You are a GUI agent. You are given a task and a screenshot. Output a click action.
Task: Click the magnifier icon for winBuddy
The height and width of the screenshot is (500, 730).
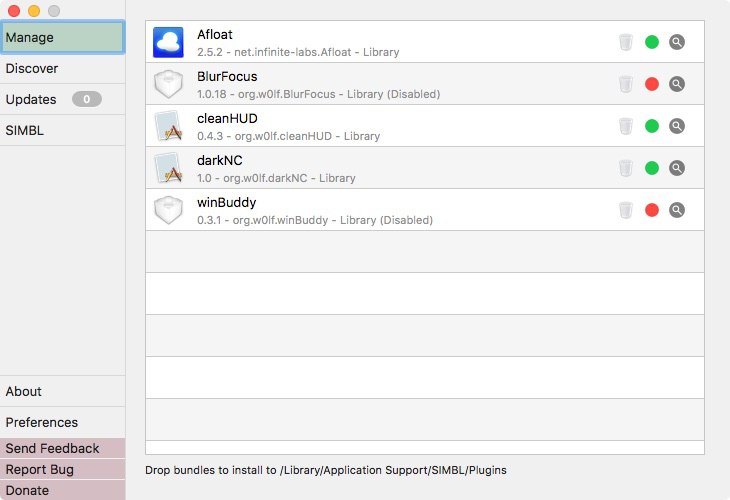(677, 210)
